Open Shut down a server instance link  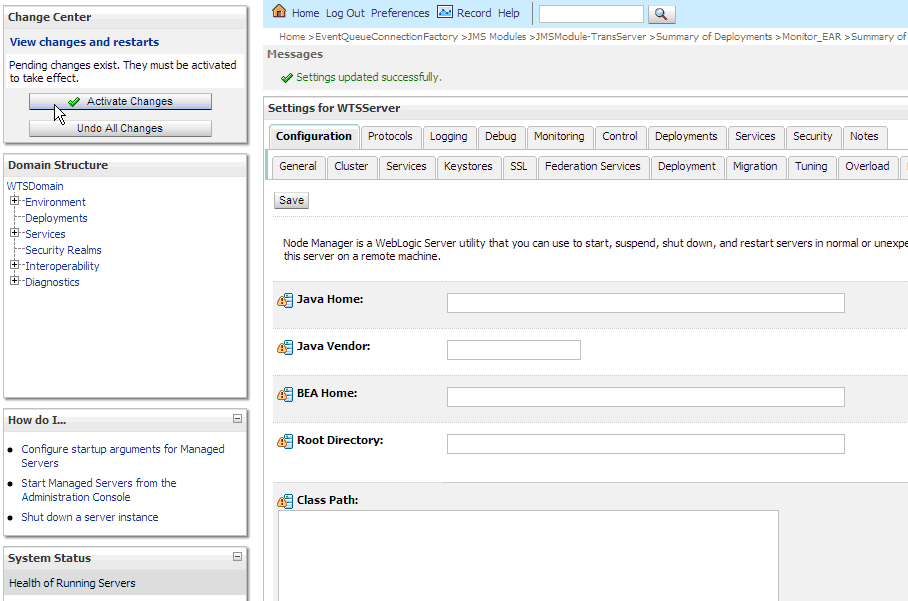90,517
